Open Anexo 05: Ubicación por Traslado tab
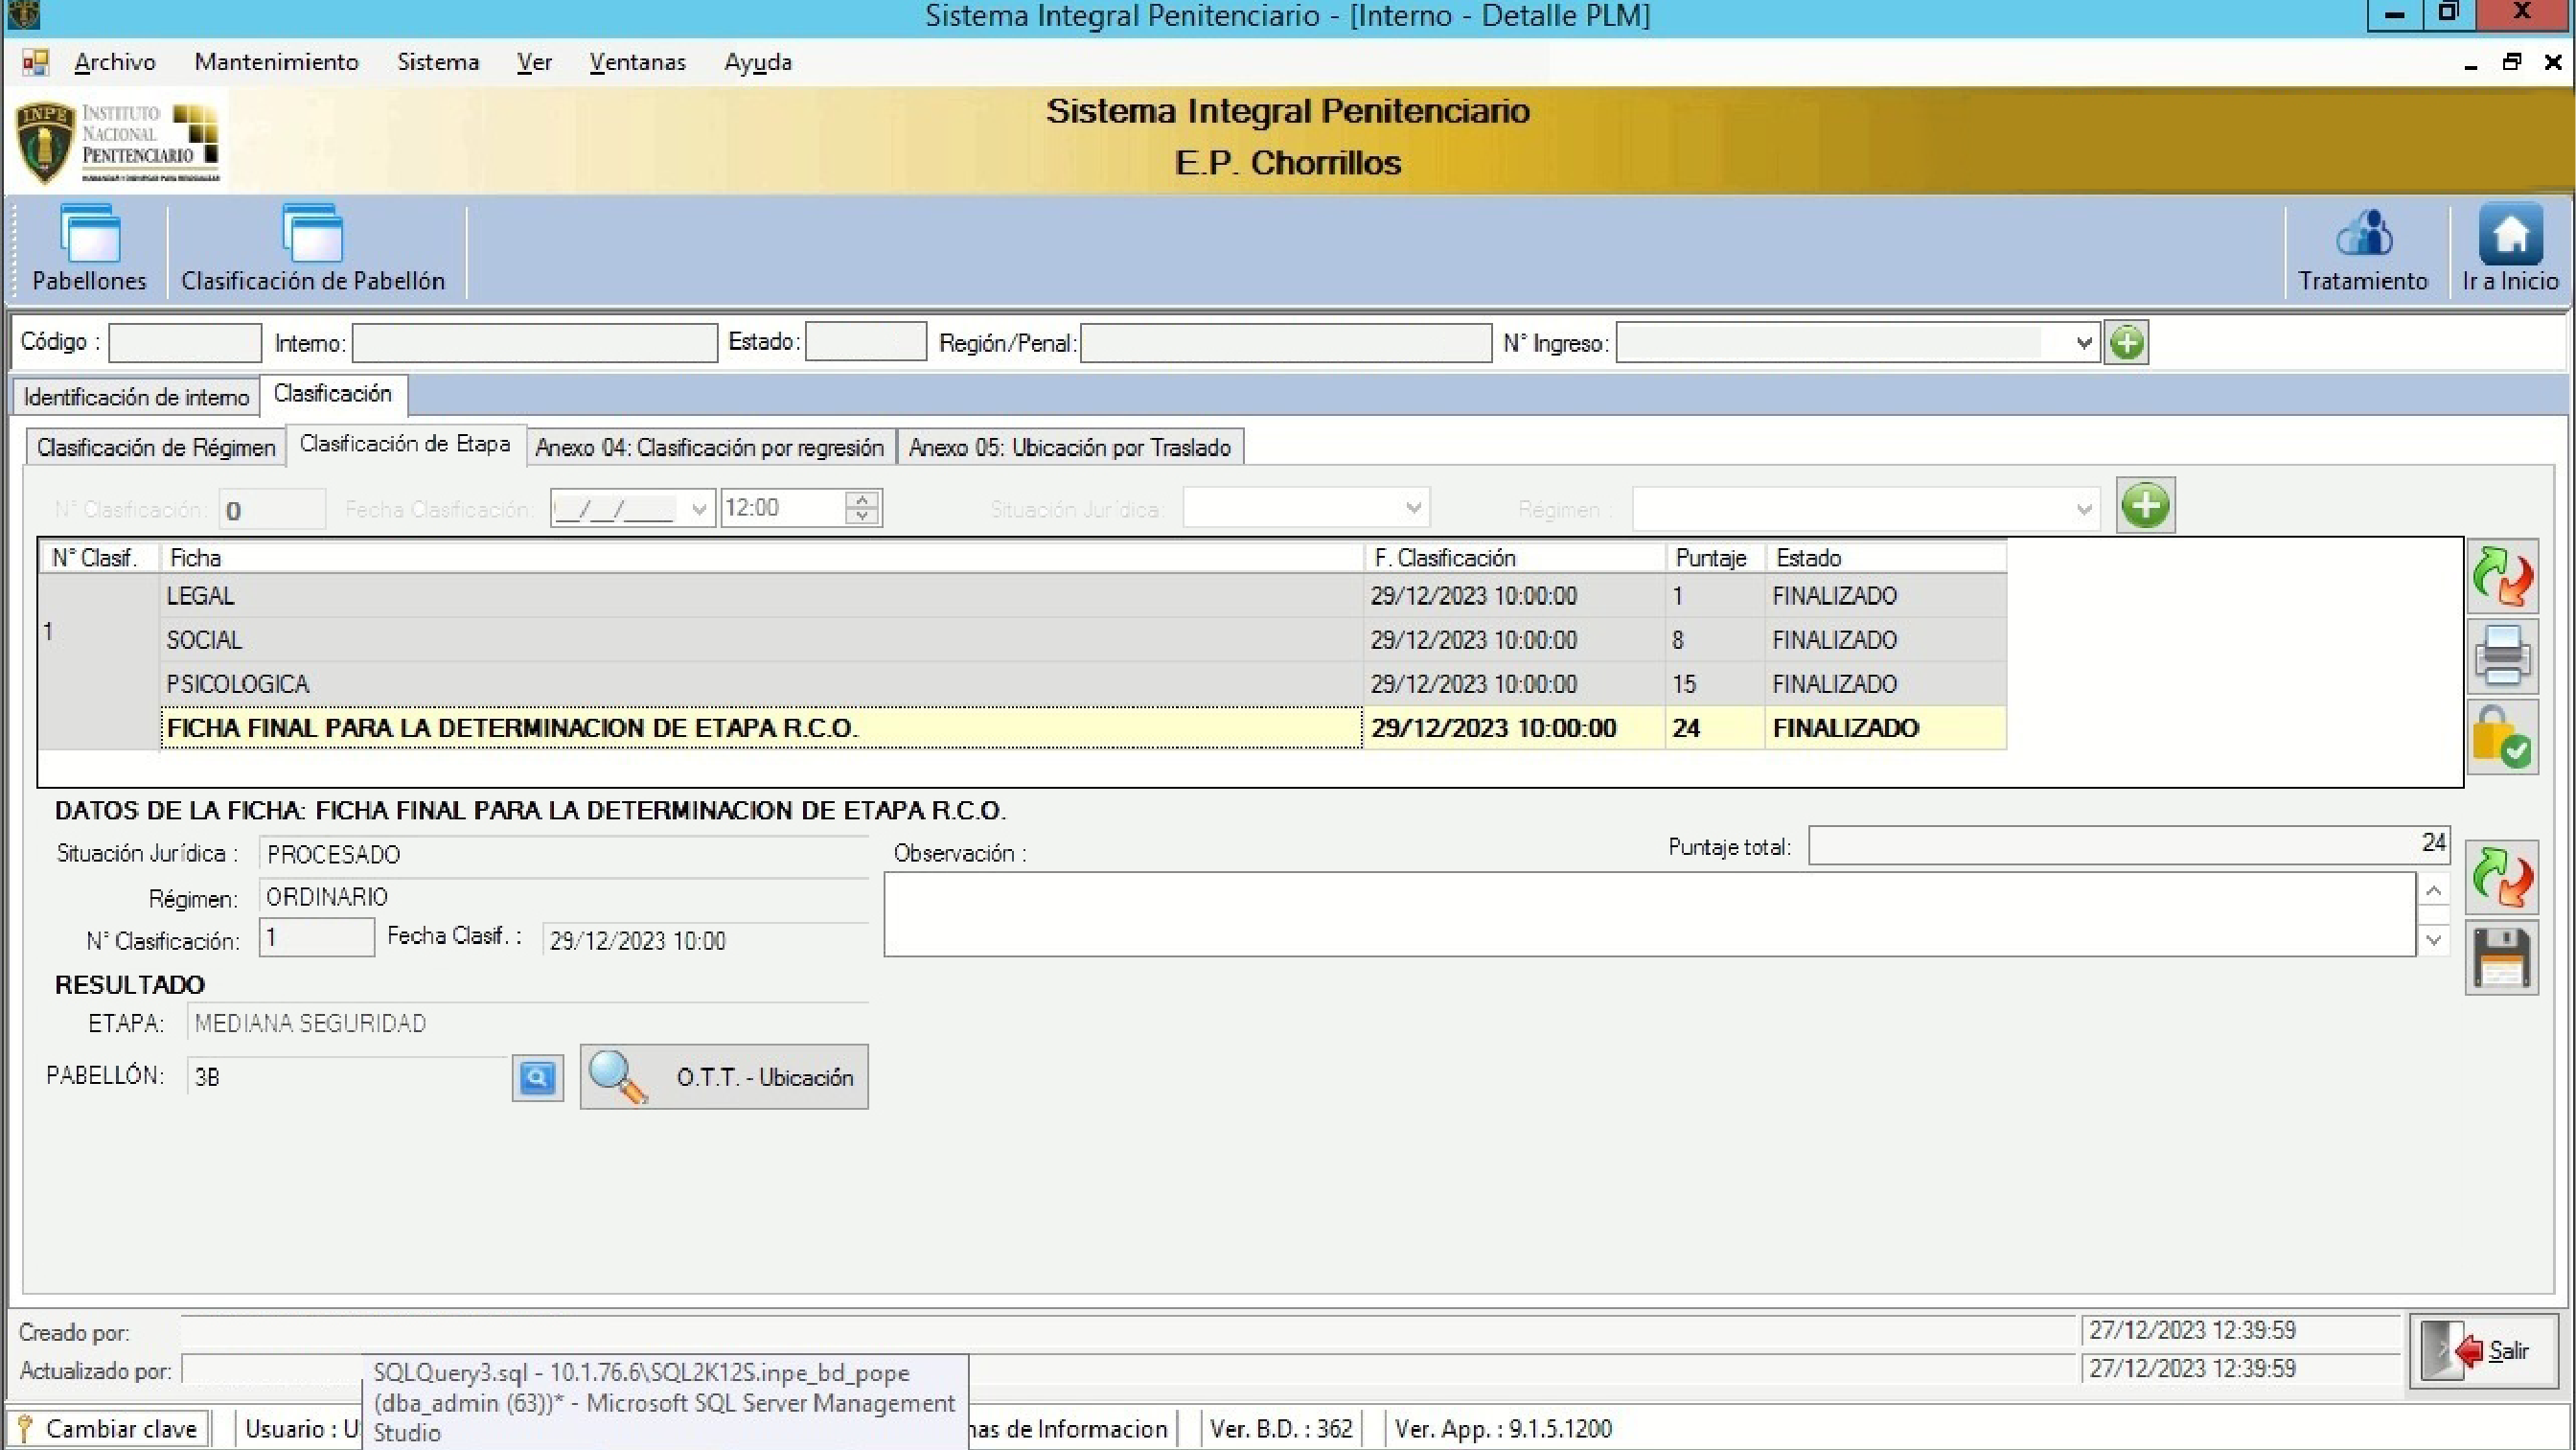Image resolution: width=2576 pixels, height=1450 pixels. (x=1070, y=447)
